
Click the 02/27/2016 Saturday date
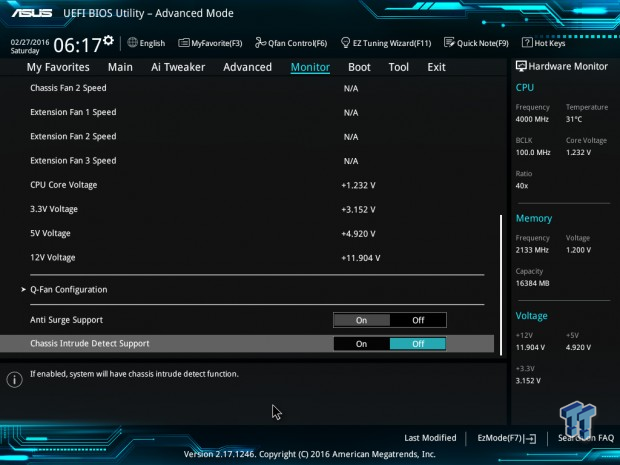coord(30,46)
